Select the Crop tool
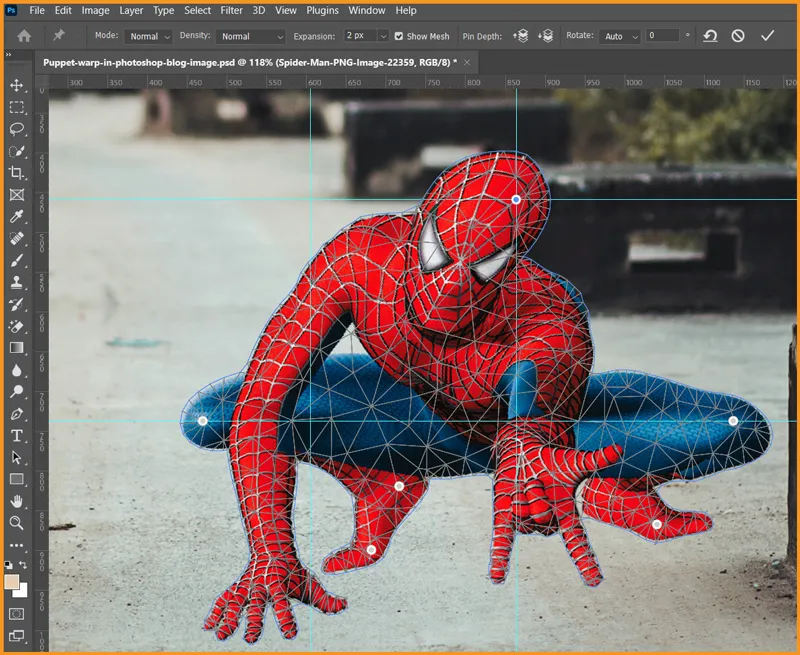Screen dimensions: 800x655 click(x=17, y=173)
